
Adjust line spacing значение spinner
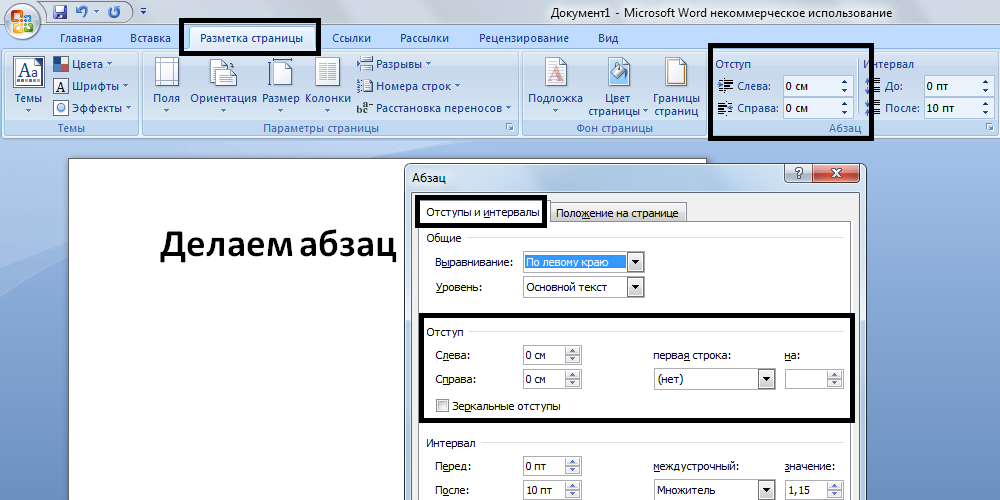835,491
